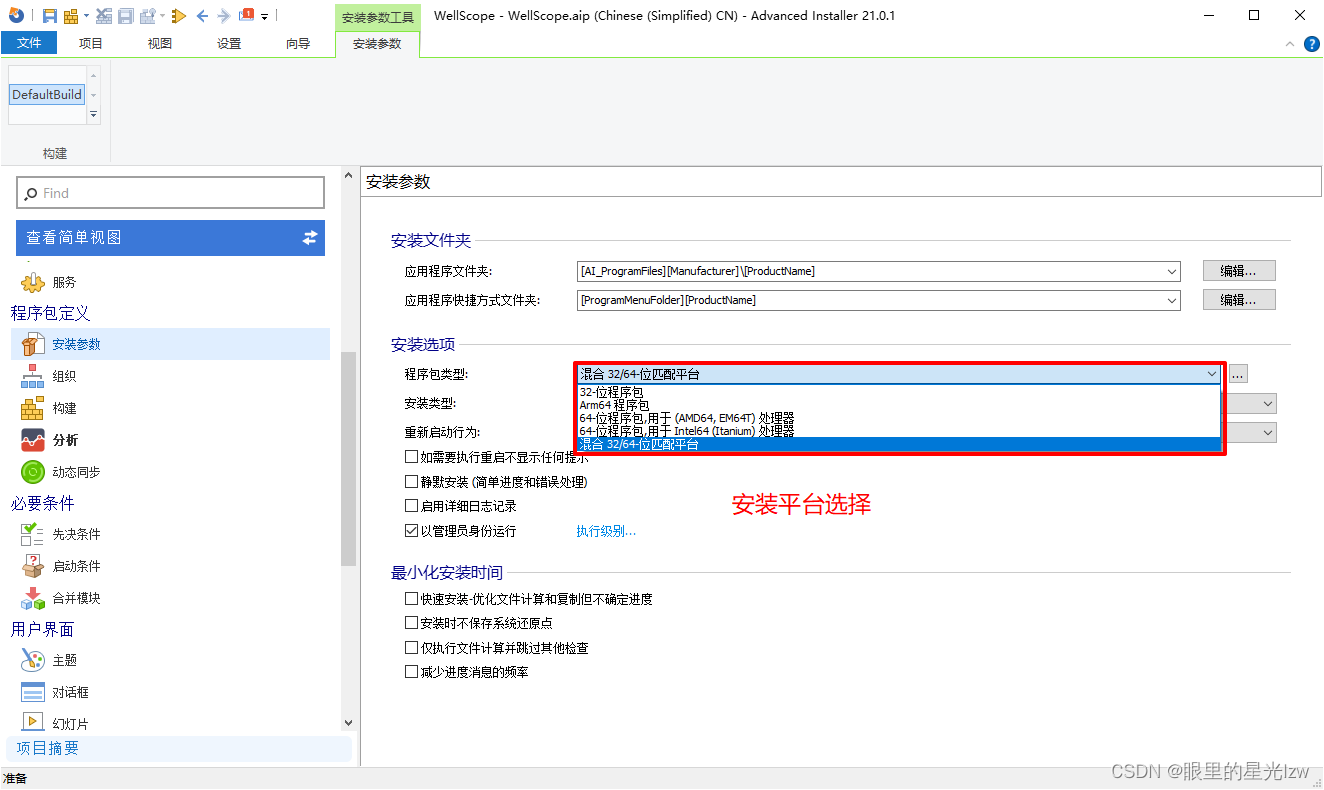Go back with the blue left arrow
Image resolution: width=1324 pixels, height=790 pixels.
(x=202, y=16)
